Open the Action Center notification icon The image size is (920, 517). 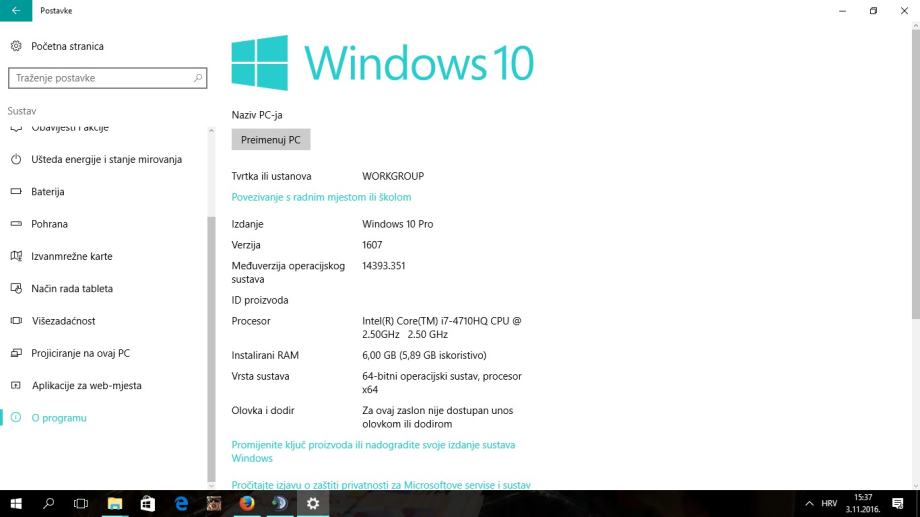coord(897,504)
